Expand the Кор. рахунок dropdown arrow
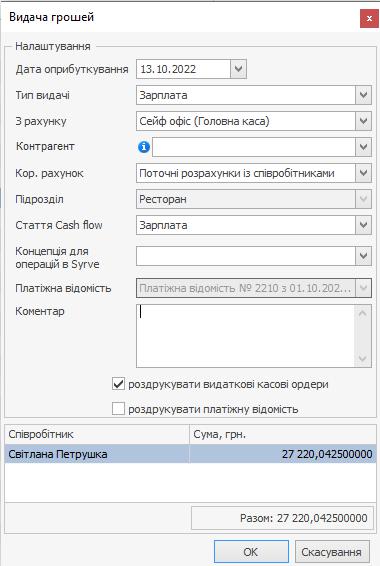 (x=363, y=173)
